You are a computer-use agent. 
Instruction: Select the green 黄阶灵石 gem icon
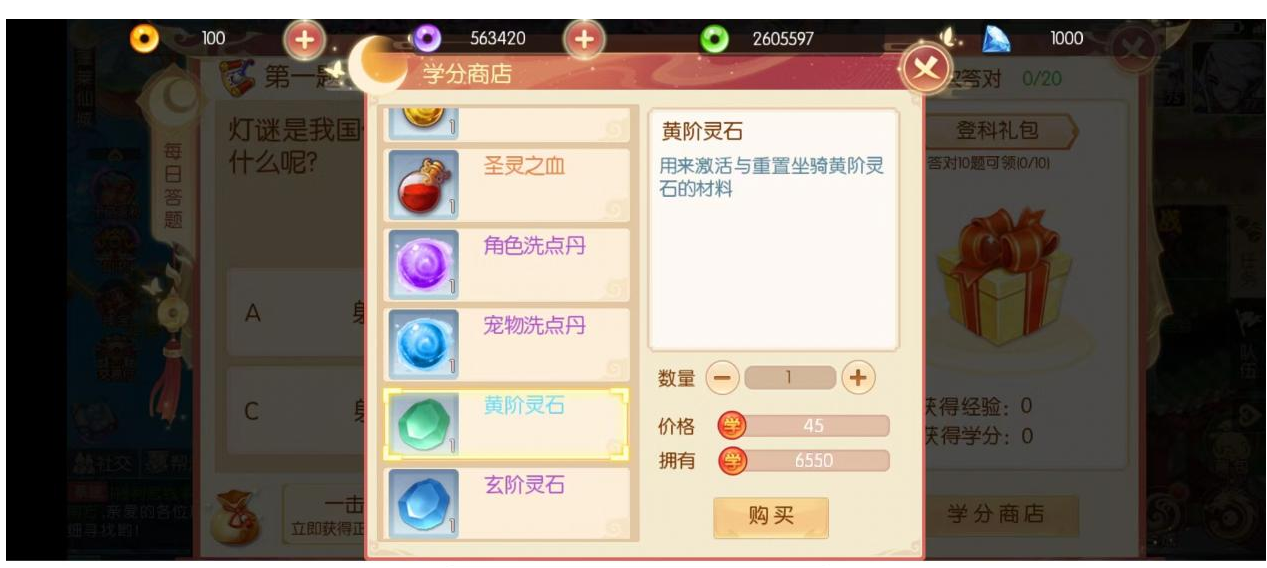[422, 424]
